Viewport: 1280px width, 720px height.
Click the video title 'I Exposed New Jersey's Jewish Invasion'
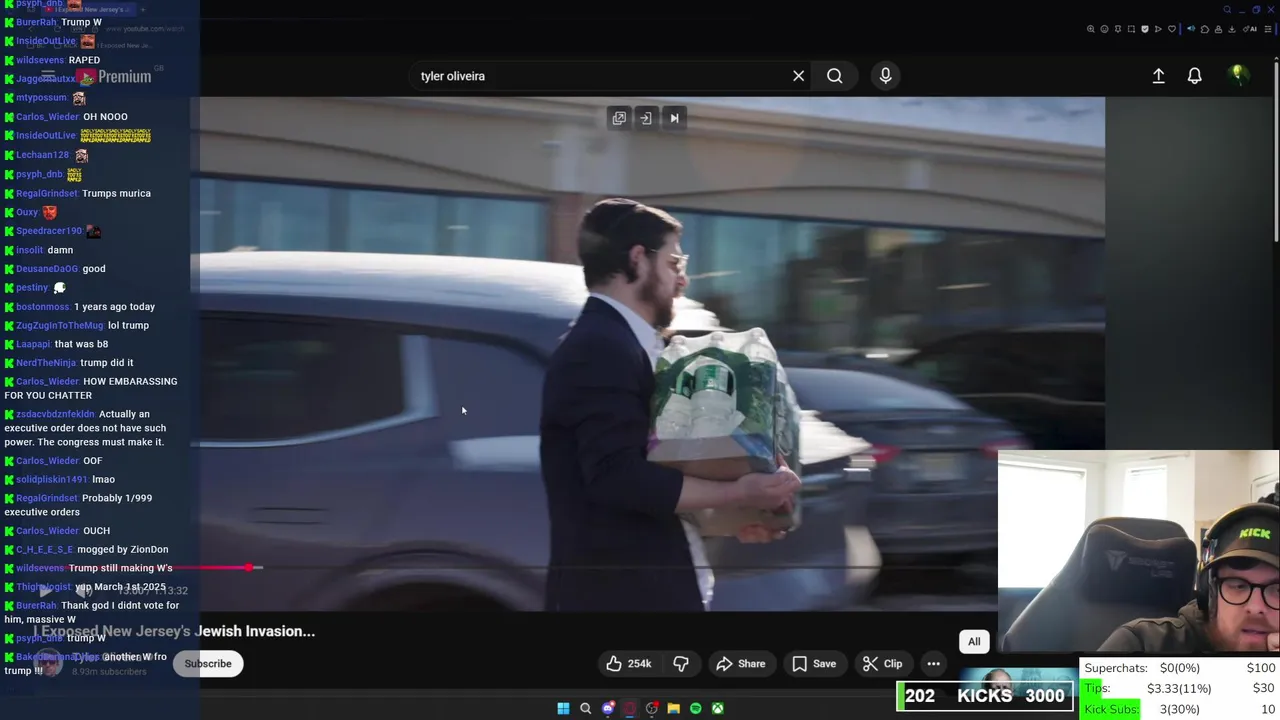click(x=174, y=631)
